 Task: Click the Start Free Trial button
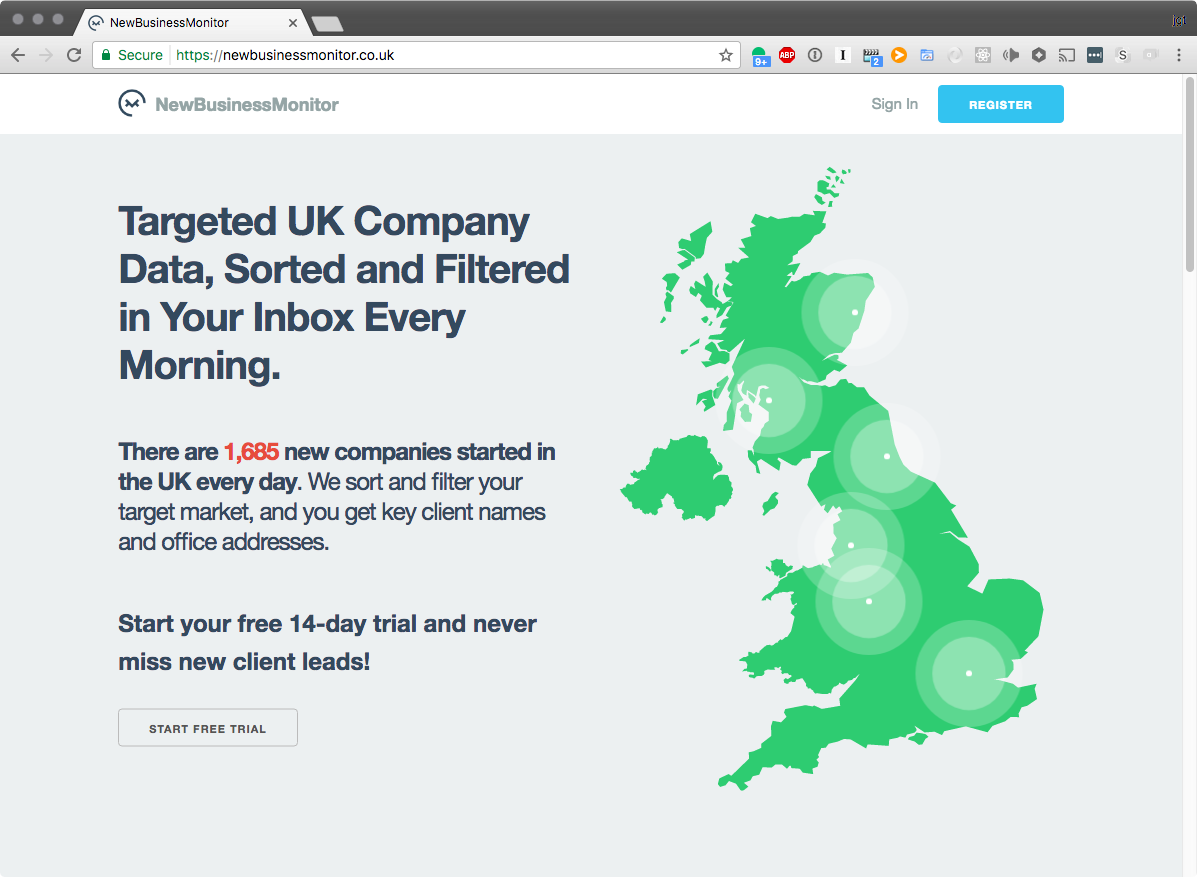click(x=208, y=728)
